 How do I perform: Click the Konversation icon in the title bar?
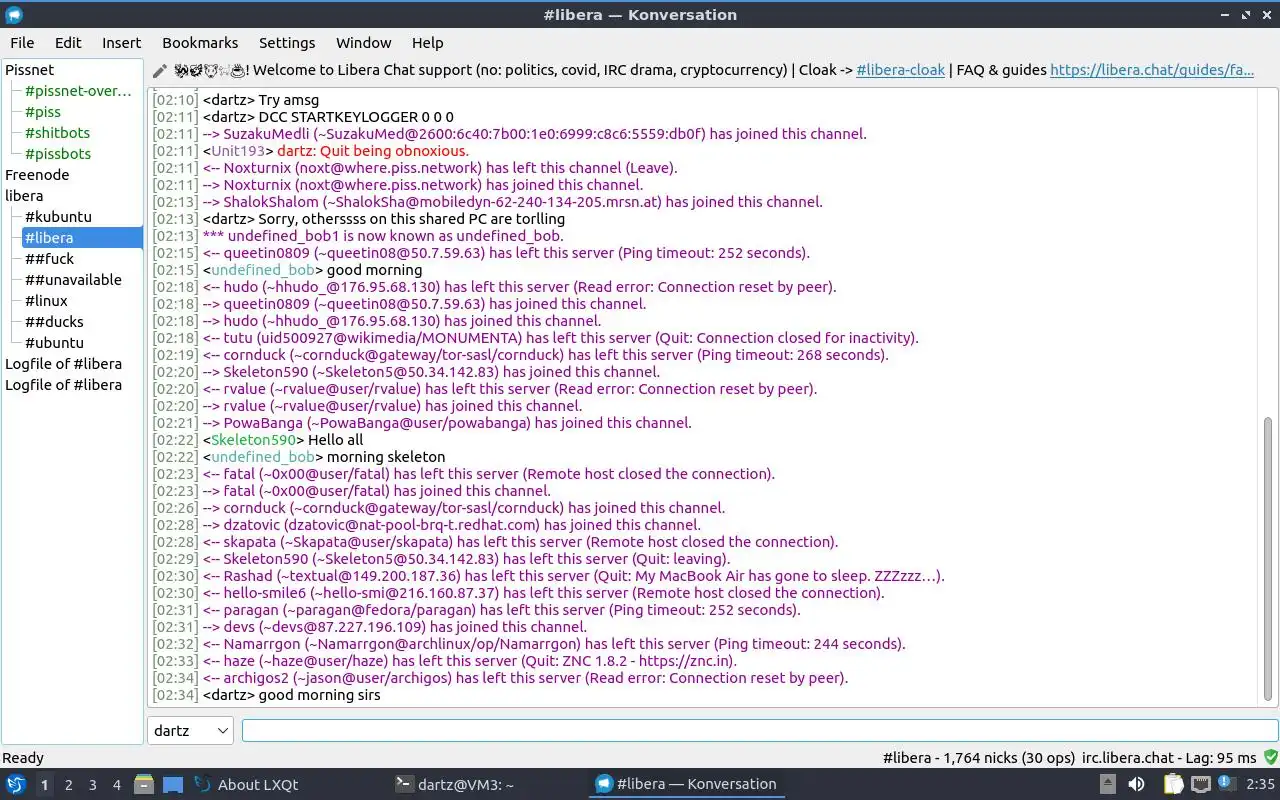click(x=14, y=14)
